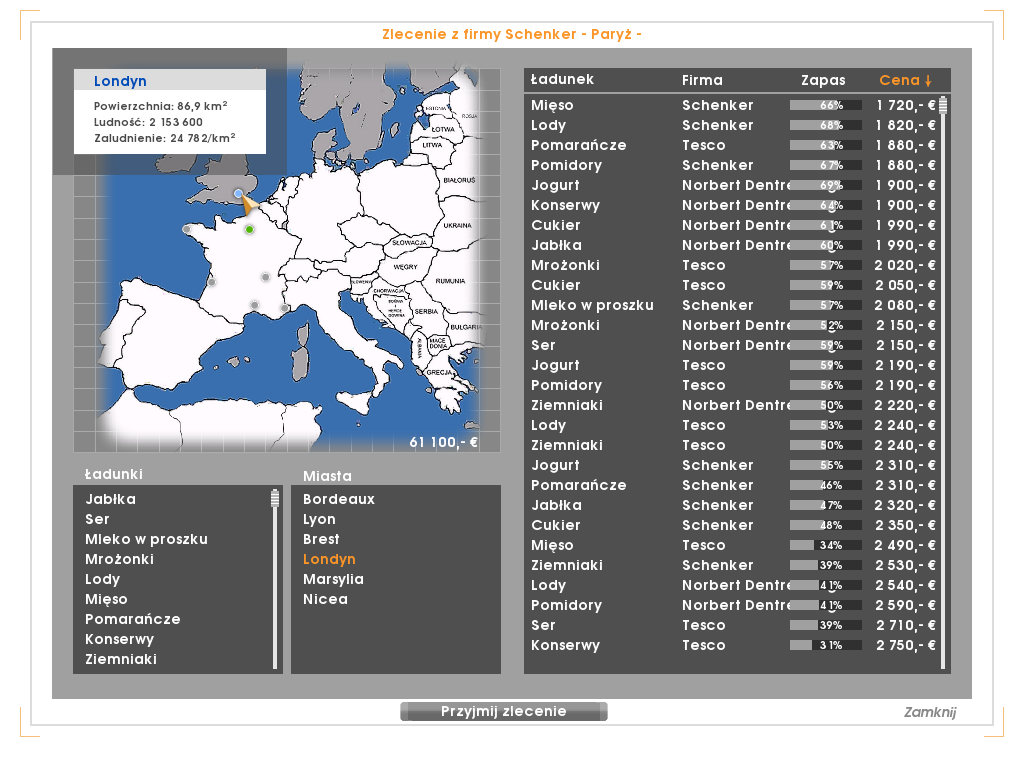1024x768 pixels.
Task: Select Ziemniaki Tesco row at 2 240 €
Action: pos(733,445)
